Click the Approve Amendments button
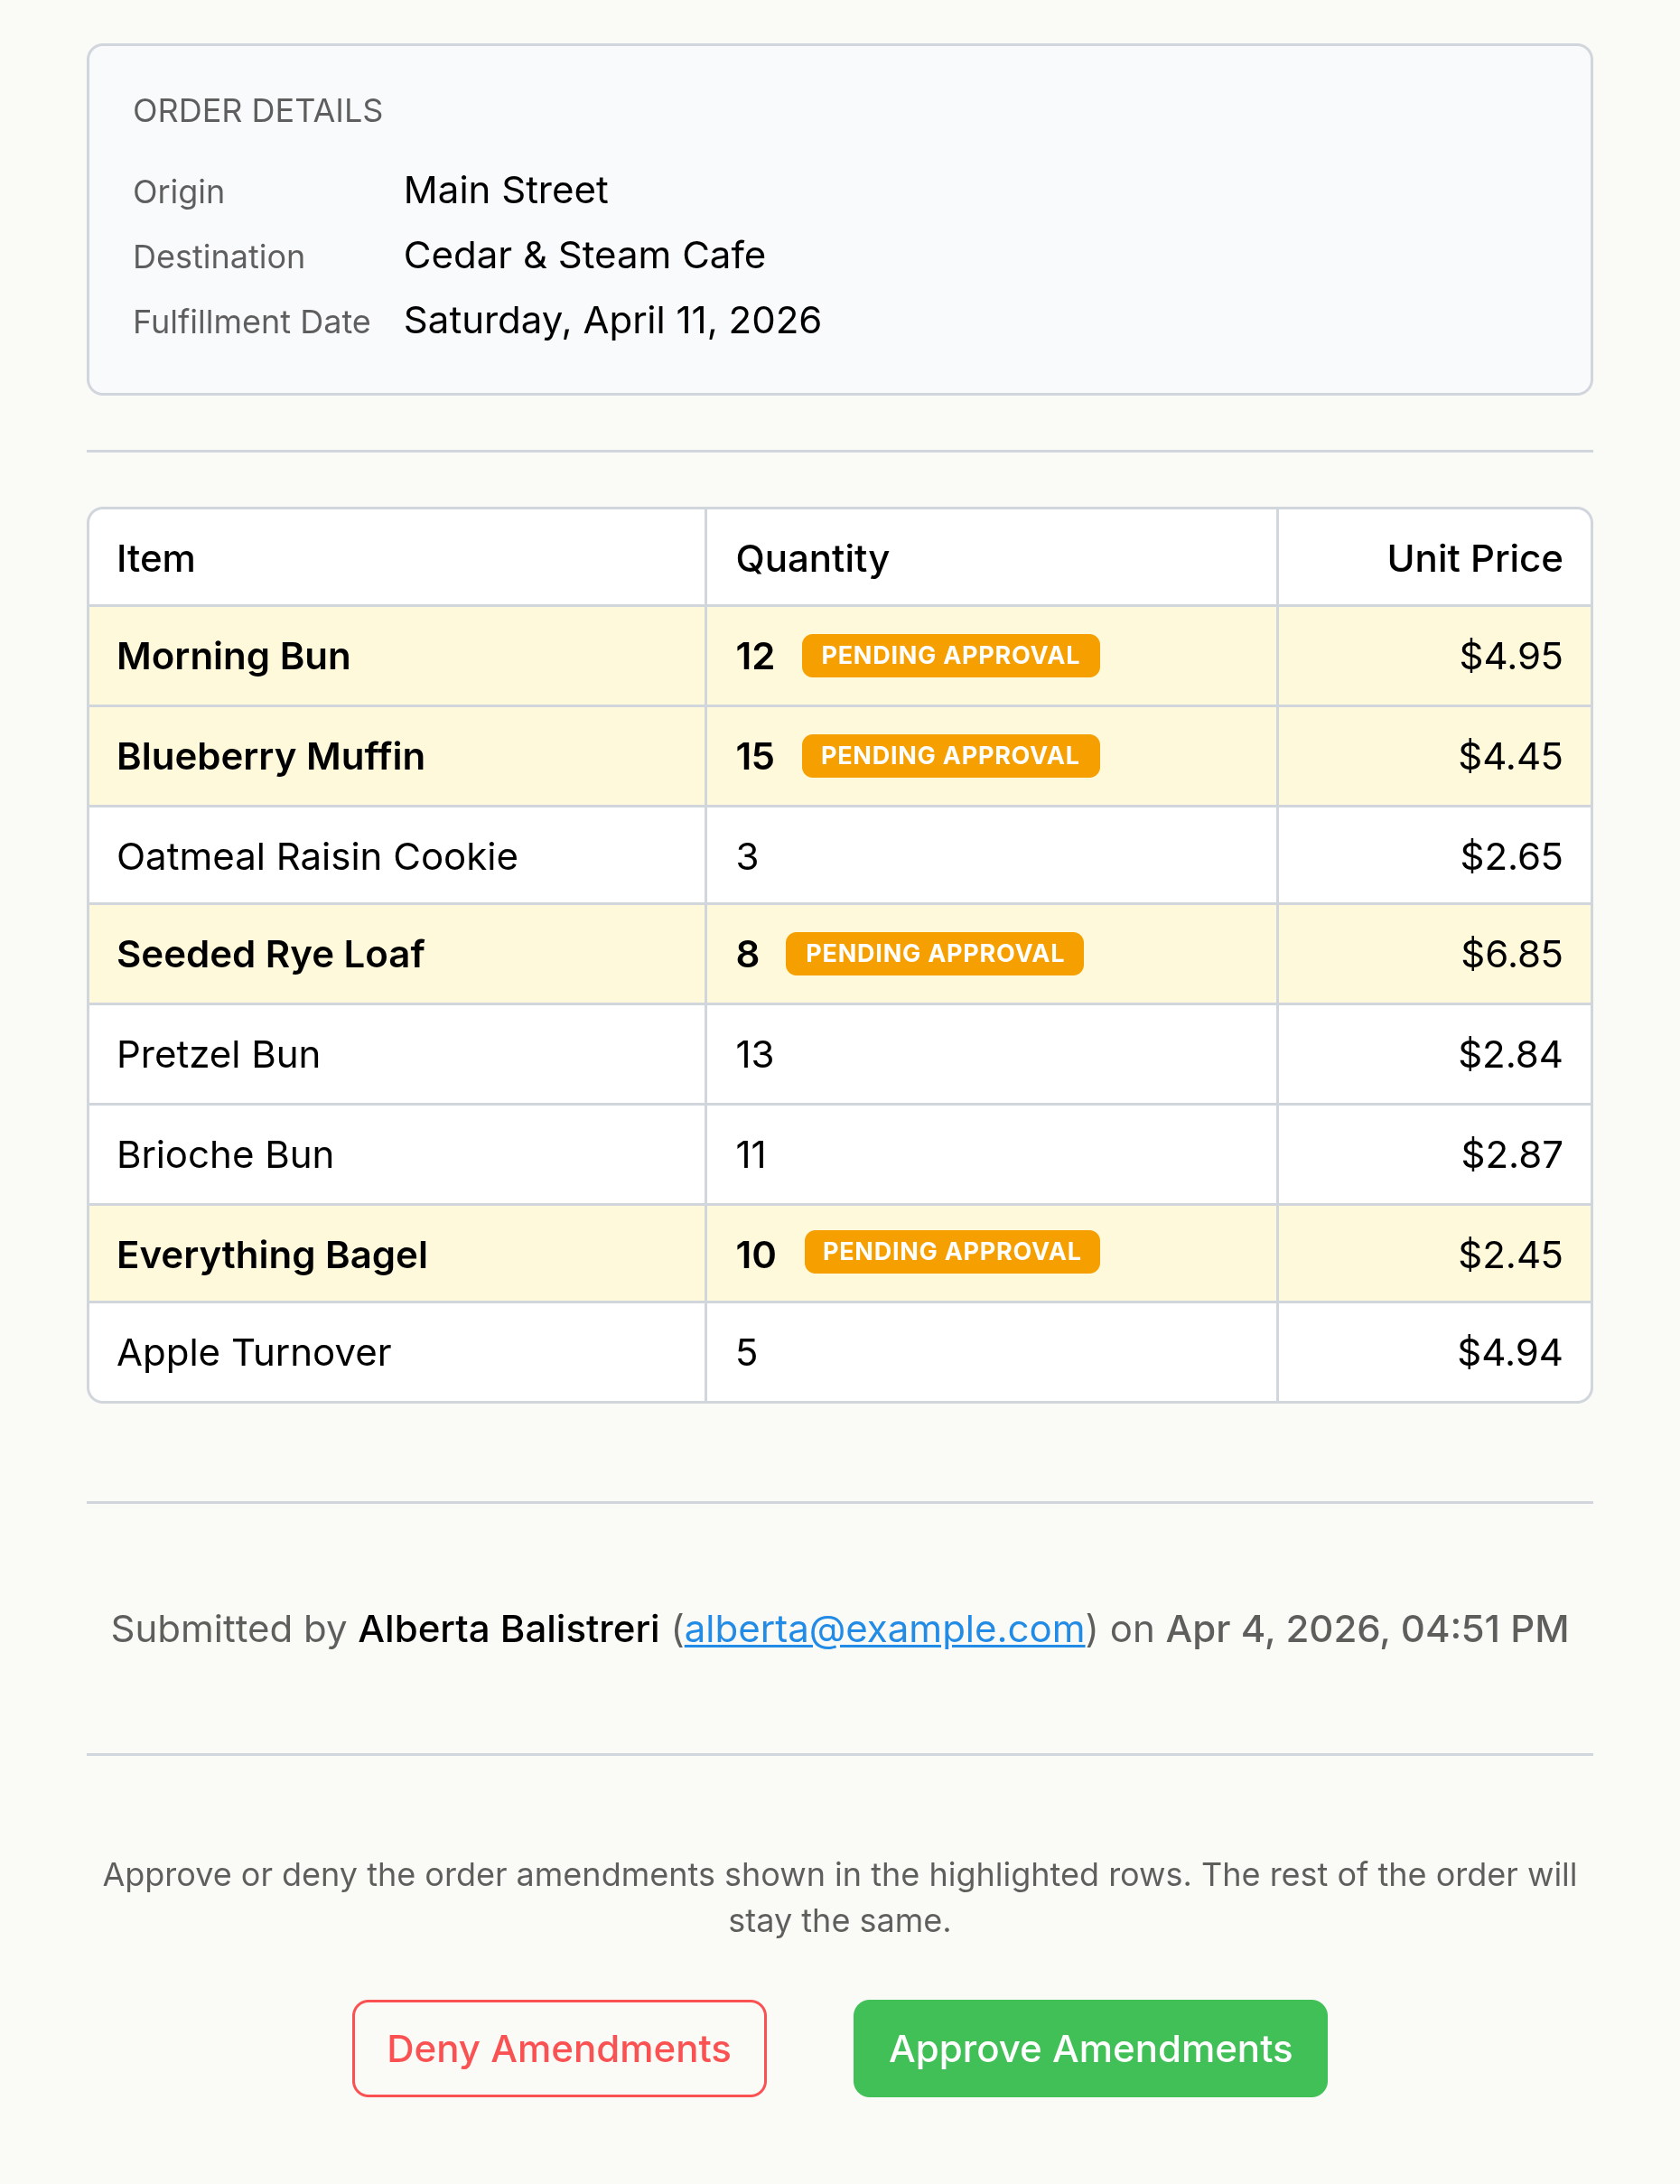 1090,2048
